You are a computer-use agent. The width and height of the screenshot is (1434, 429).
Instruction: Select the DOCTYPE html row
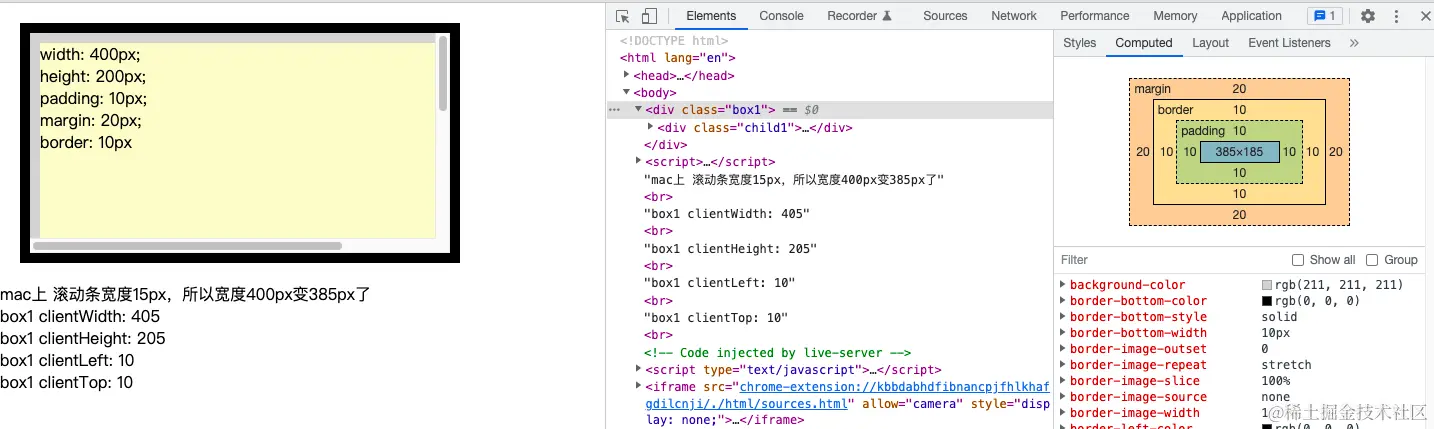[x=674, y=41]
